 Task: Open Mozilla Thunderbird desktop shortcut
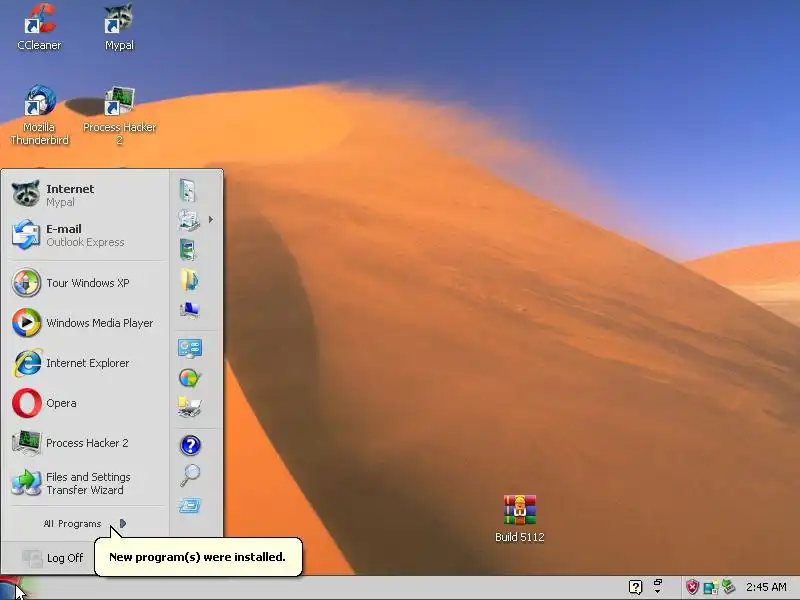click(x=39, y=115)
